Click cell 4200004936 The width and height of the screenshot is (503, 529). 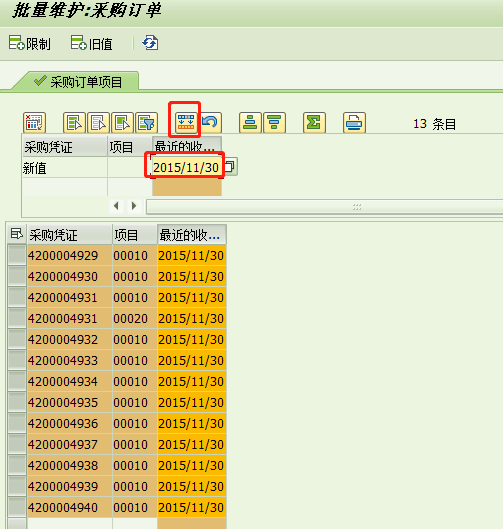(x=69, y=423)
